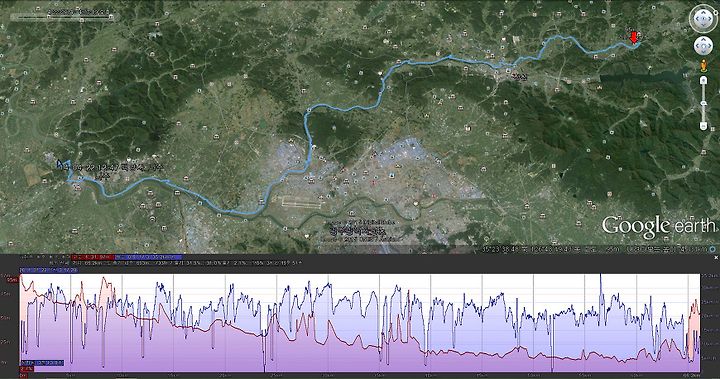
Task: Pan map up with move joystick
Action: pos(703,40)
